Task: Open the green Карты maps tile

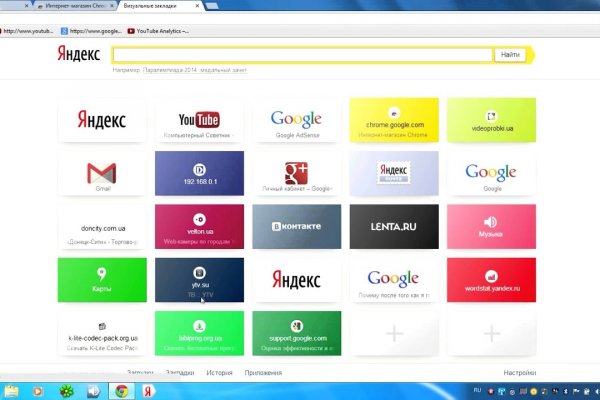Action: tap(101, 280)
